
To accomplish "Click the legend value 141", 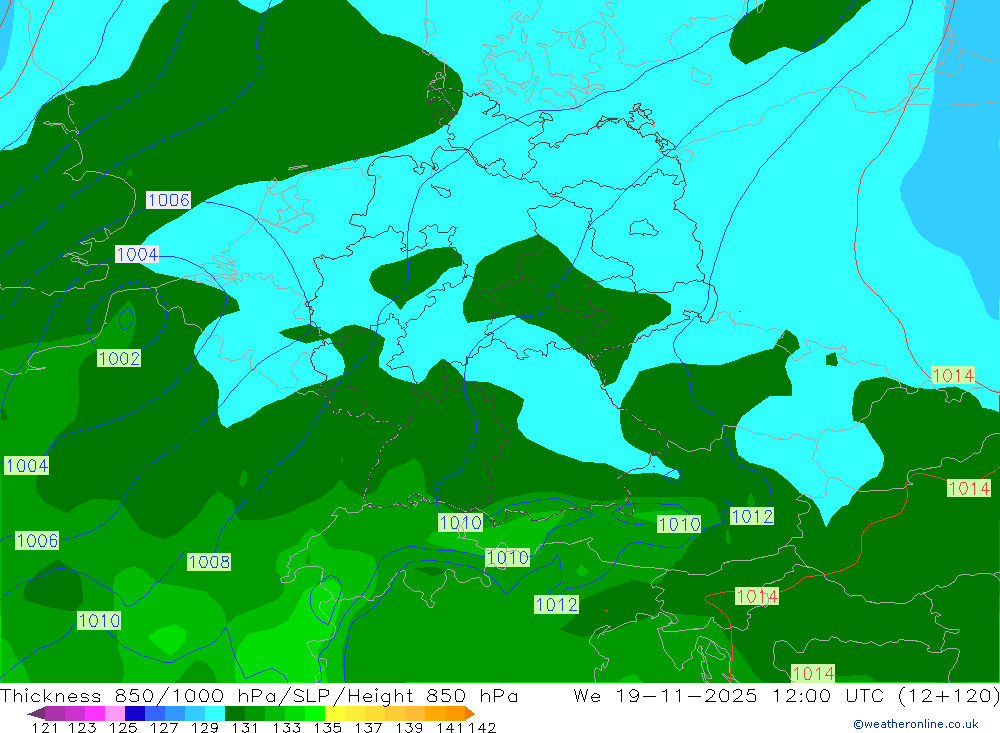I will coord(450,728).
